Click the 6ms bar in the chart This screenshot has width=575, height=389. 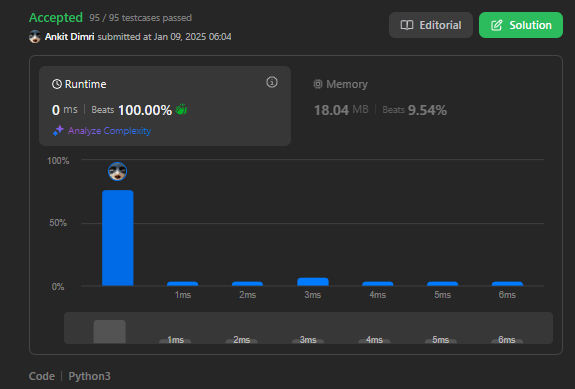pos(507,283)
